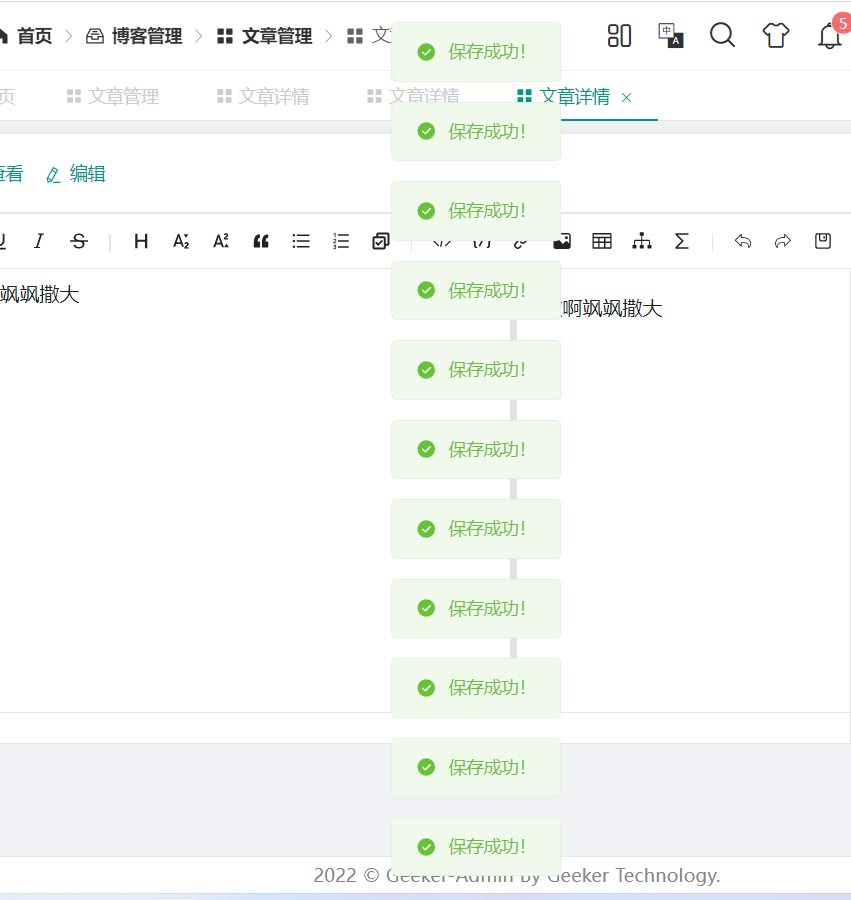Insert a task checklist
The image size is (851, 900).
[x=380, y=241]
